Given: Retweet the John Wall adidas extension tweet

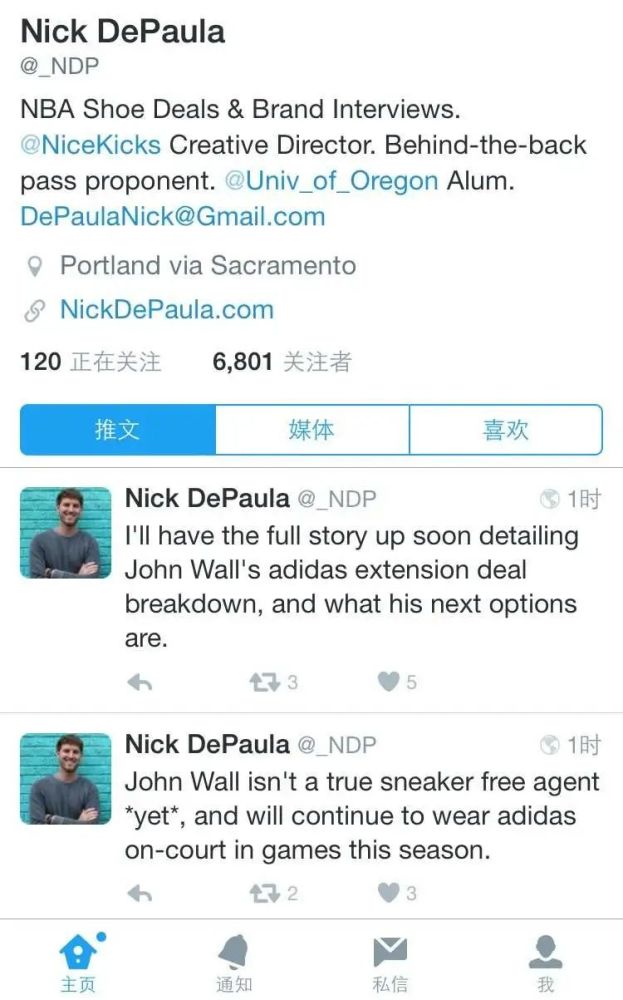Looking at the screenshot, I should 265,682.
